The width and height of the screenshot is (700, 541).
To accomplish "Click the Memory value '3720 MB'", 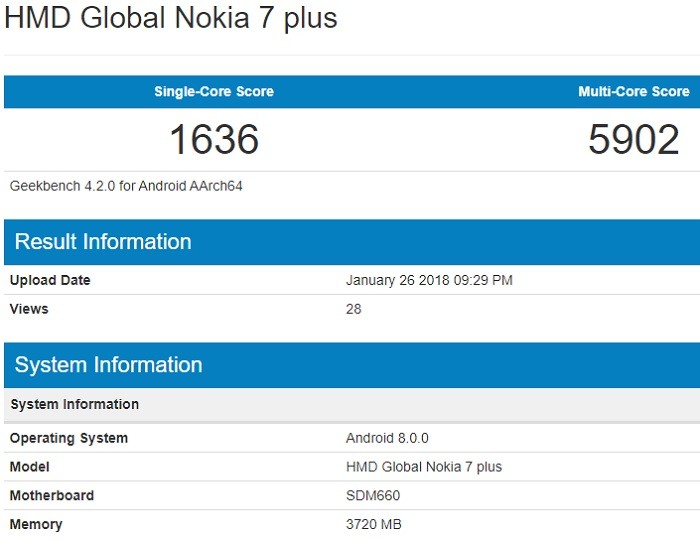I will (x=374, y=524).
